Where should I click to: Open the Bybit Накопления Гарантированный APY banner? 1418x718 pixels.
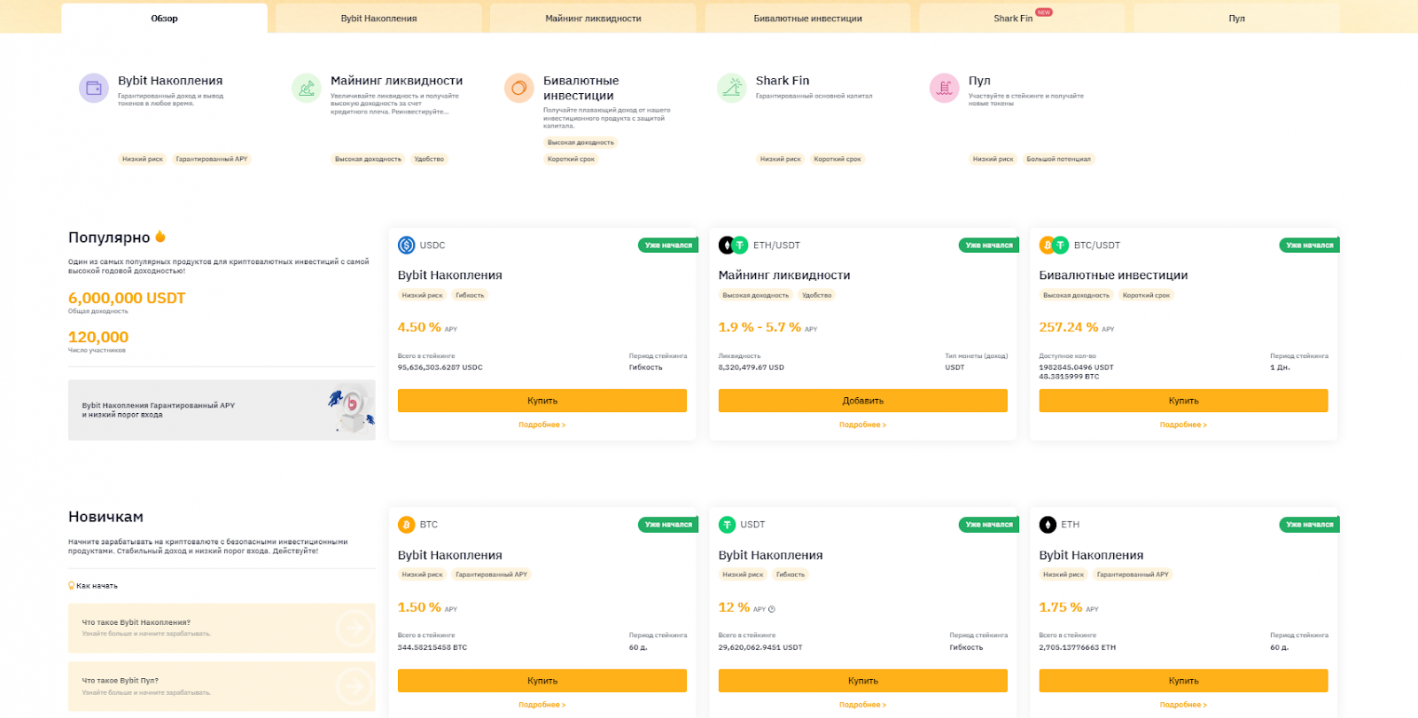click(x=222, y=410)
